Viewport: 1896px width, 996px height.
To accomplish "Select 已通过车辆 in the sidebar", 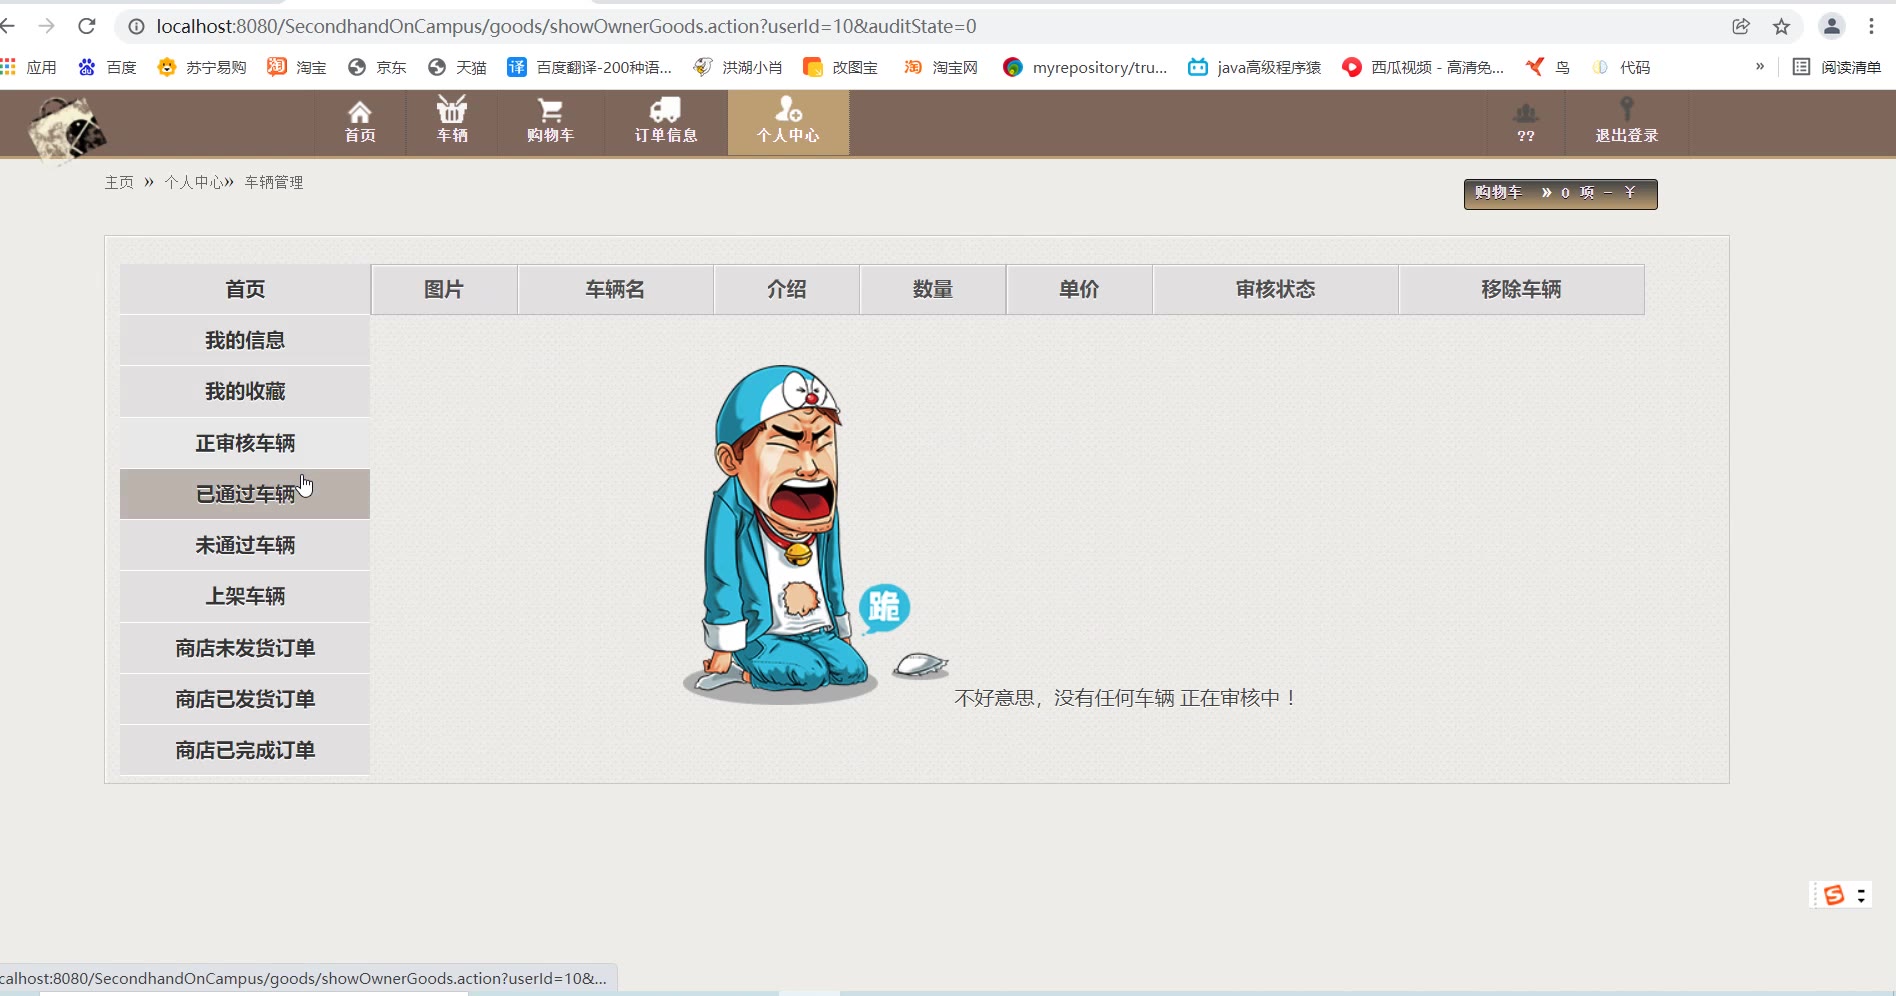I will 245,494.
